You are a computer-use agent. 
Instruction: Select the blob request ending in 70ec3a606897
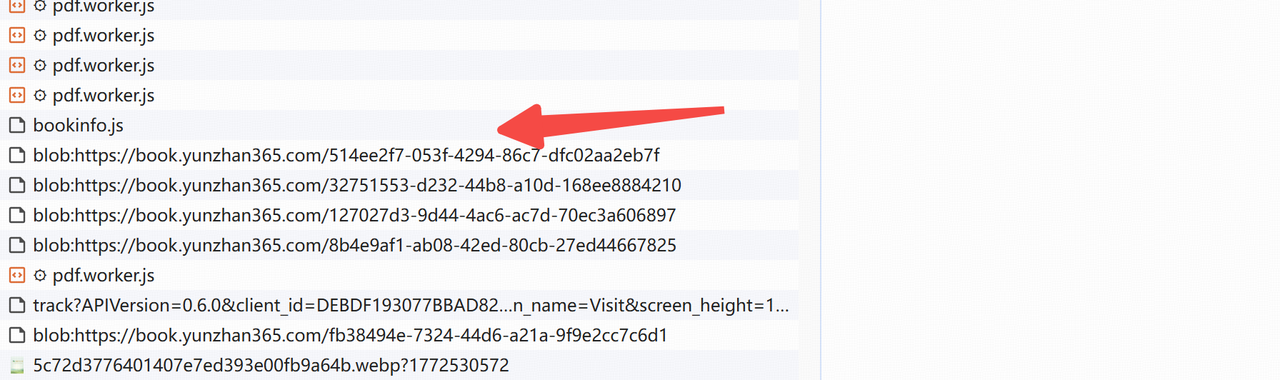pos(399,215)
